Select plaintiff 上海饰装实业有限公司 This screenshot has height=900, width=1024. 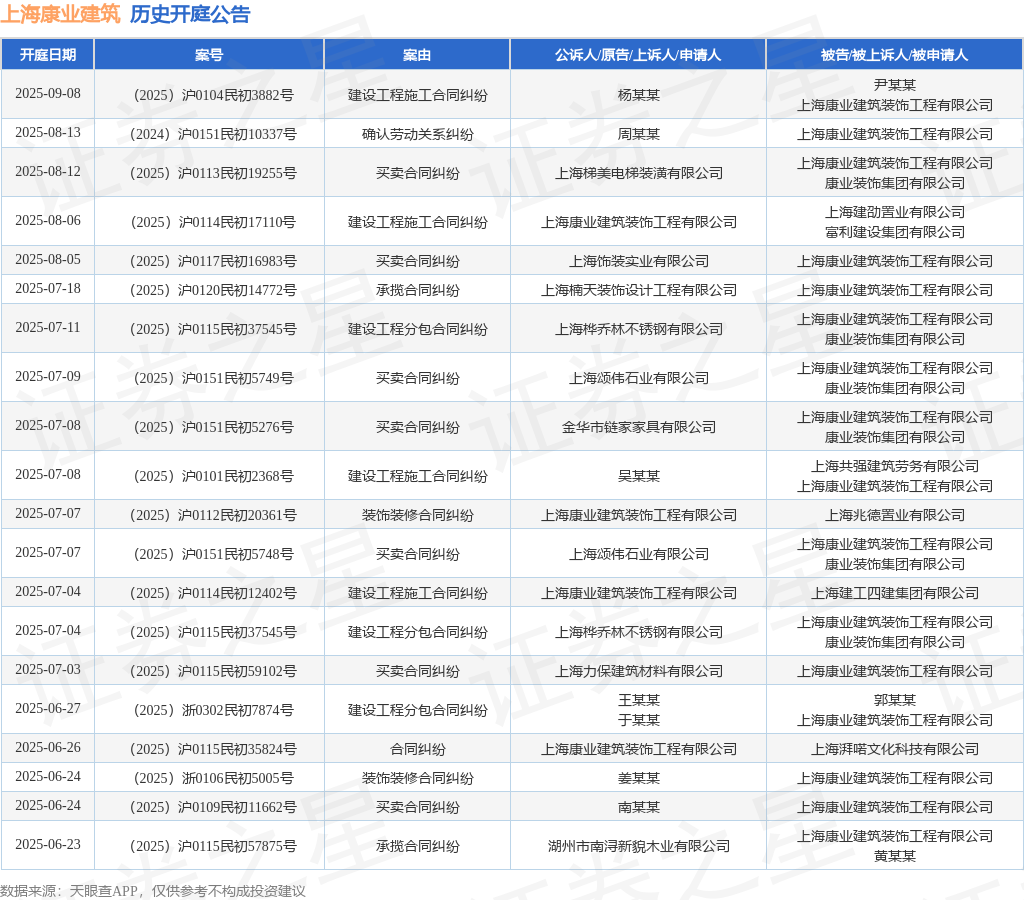639,261
